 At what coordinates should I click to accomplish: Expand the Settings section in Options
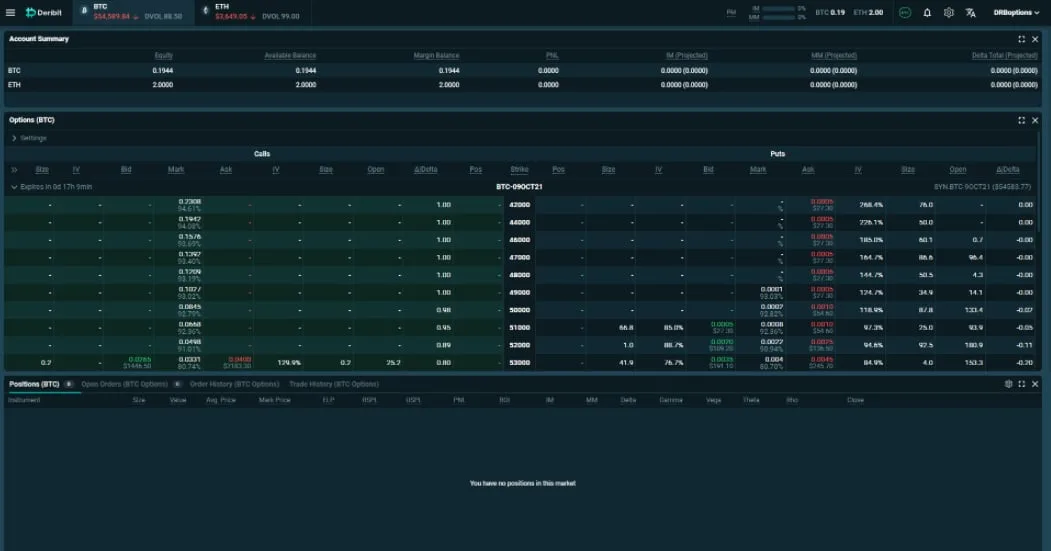point(29,138)
